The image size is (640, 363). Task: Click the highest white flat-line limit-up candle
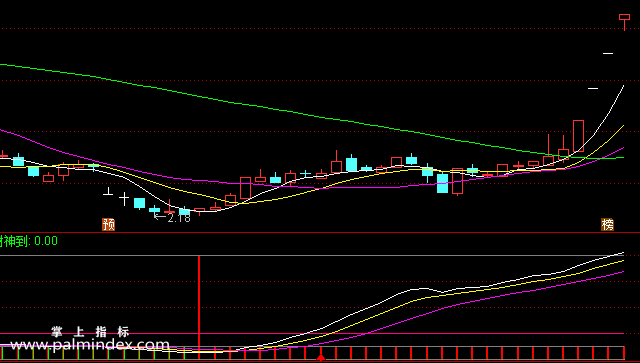[x=608, y=53]
